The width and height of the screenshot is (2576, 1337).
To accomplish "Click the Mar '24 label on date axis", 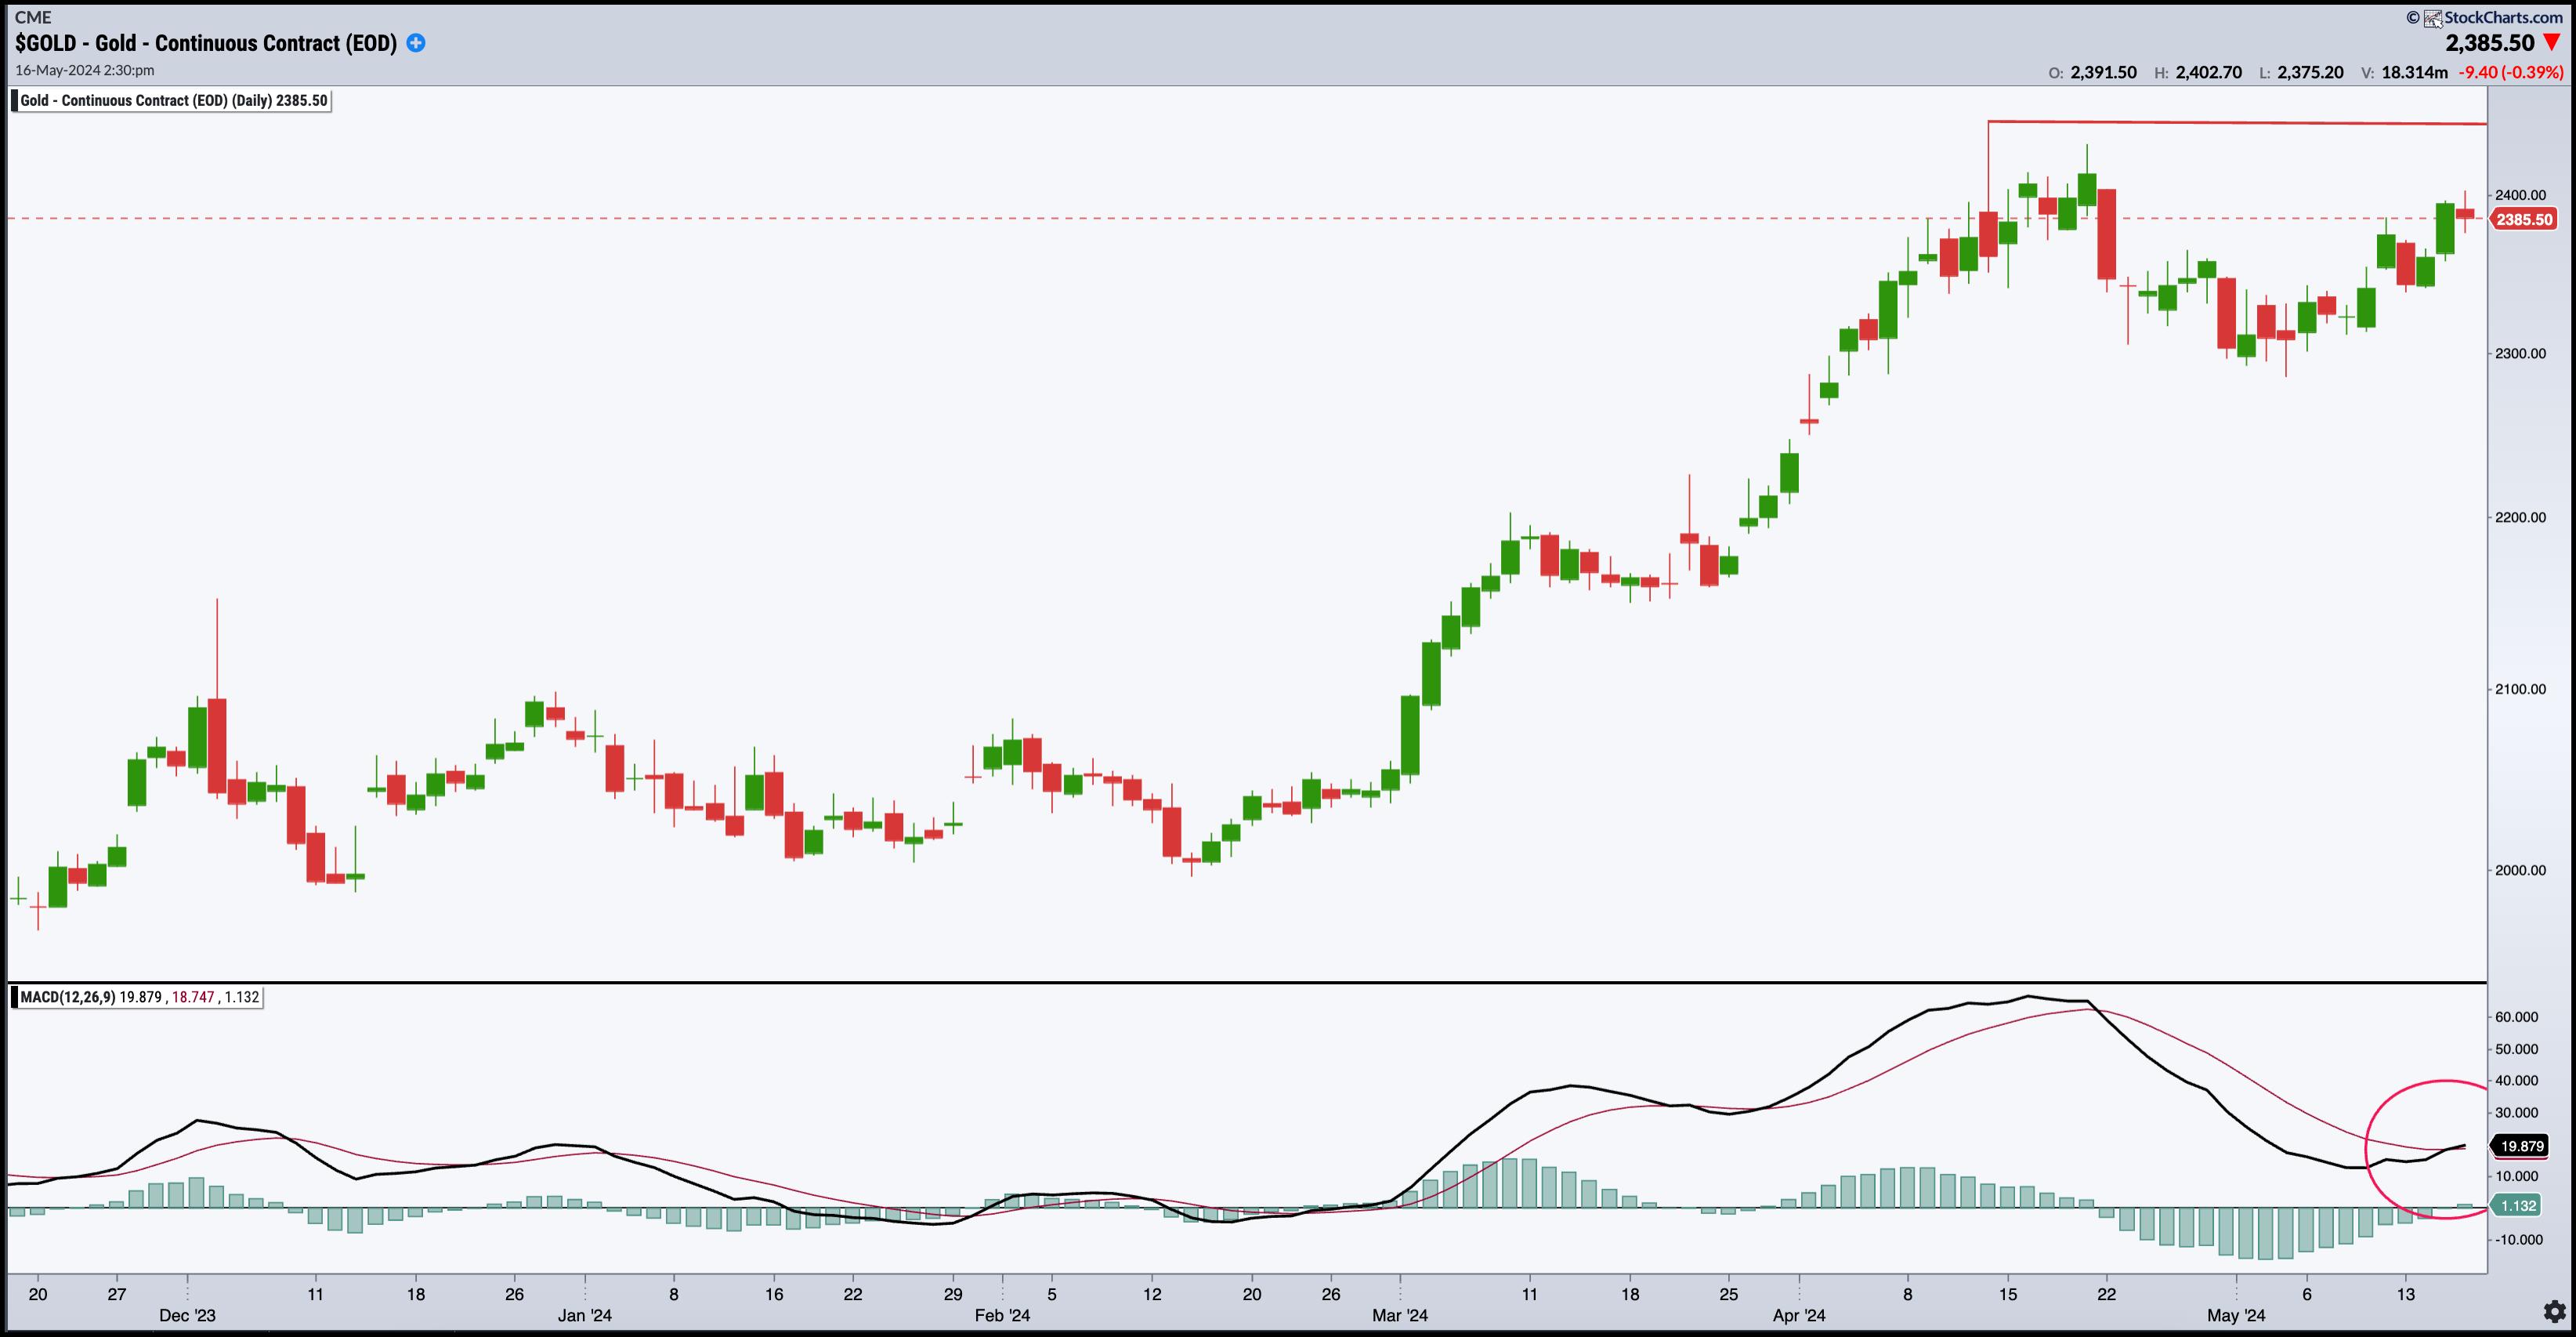I will click(x=1399, y=1315).
